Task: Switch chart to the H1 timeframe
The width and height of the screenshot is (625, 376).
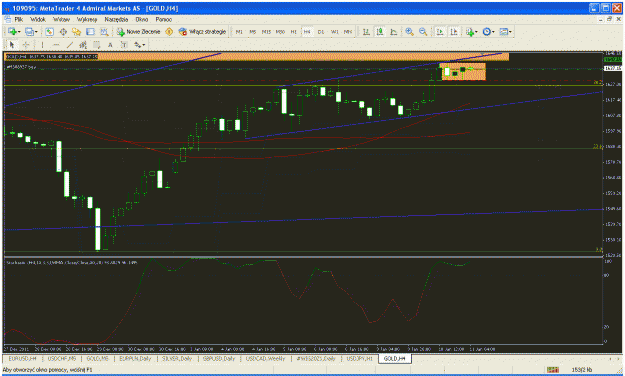Action: tap(294, 32)
